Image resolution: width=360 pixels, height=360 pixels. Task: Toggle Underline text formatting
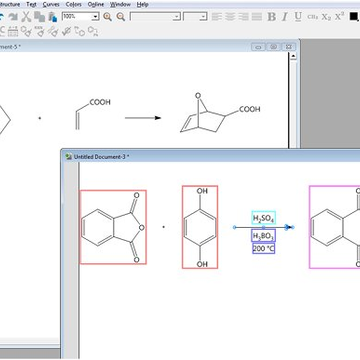pyautogui.click(x=298, y=17)
